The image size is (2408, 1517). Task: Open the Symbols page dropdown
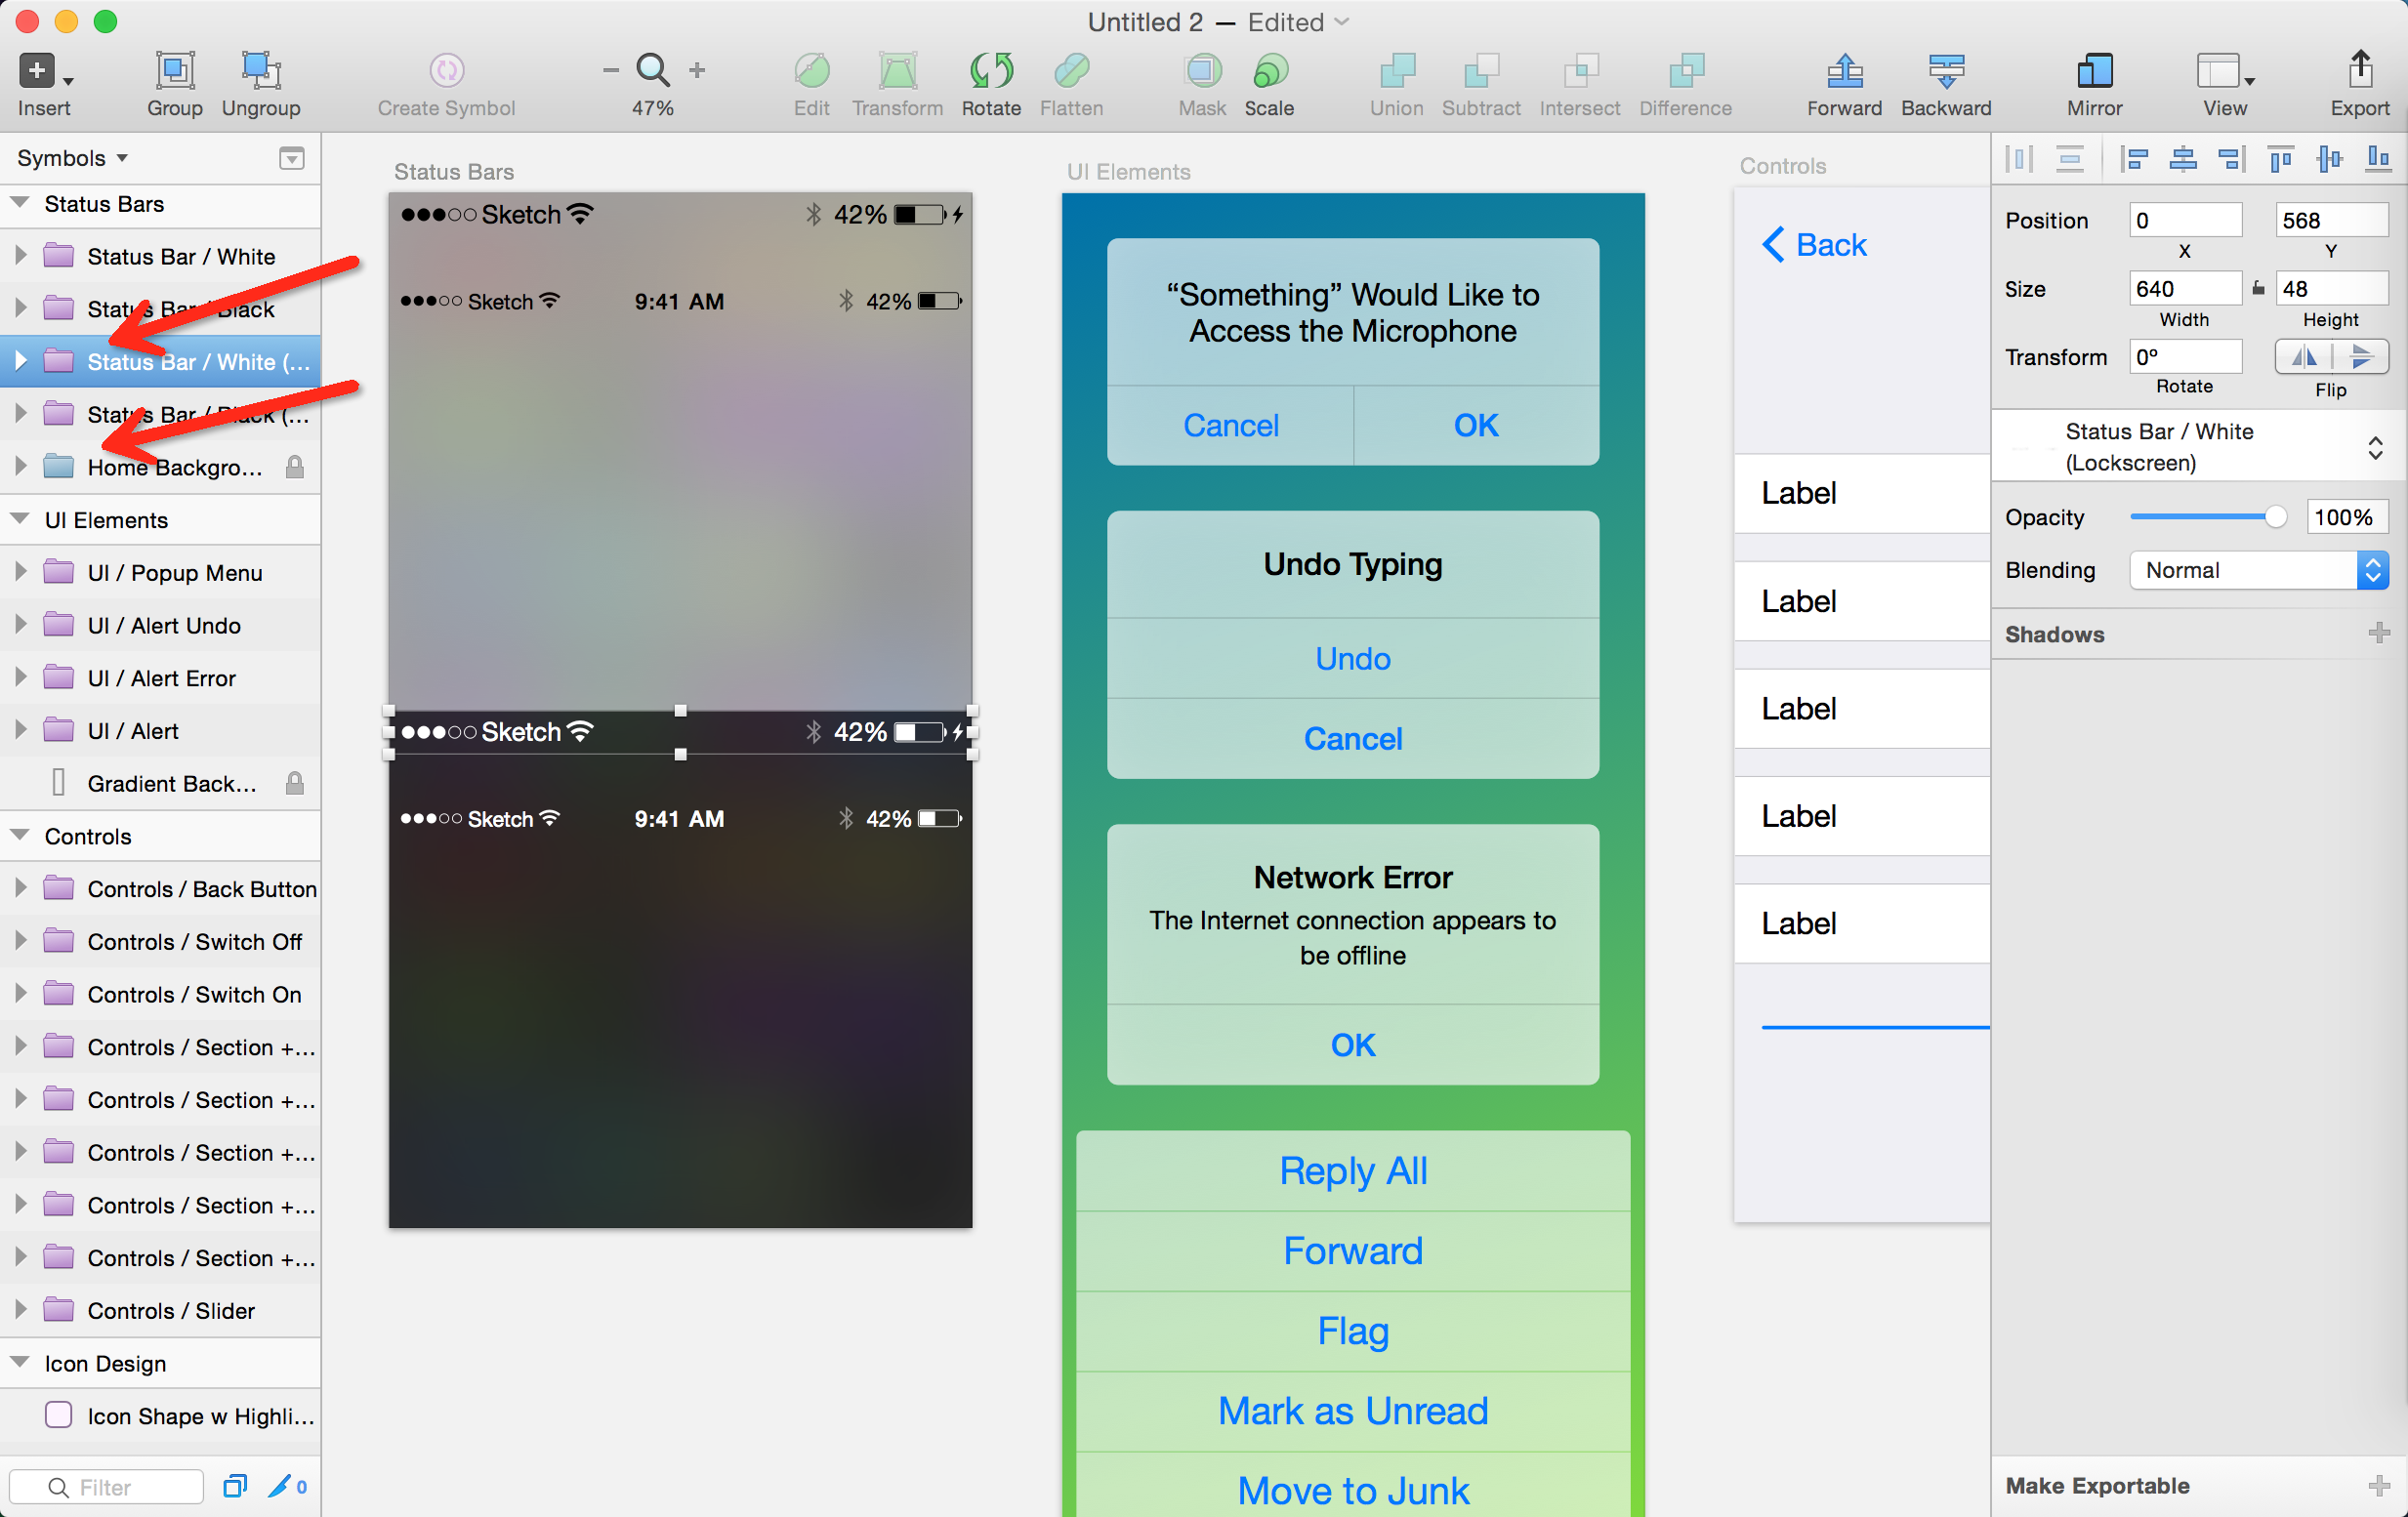point(72,158)
